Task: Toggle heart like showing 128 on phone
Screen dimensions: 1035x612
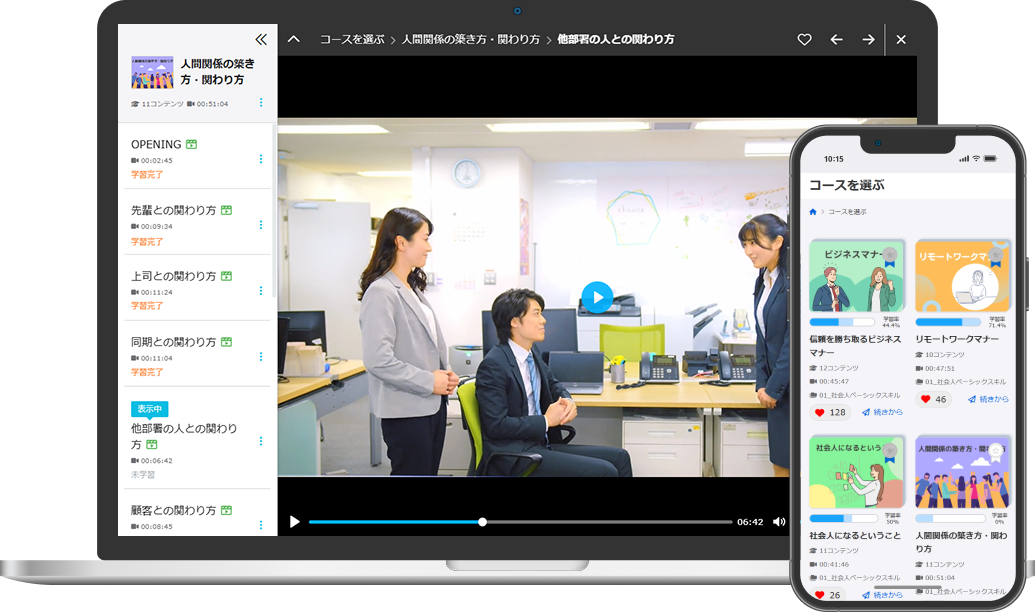Action: click(x=820, y=412)
